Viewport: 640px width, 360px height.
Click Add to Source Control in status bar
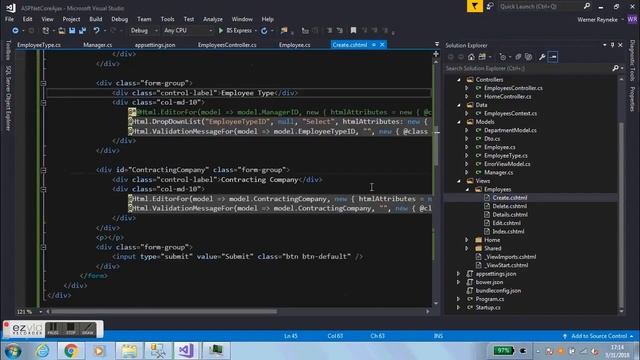[x=599, y=336]
